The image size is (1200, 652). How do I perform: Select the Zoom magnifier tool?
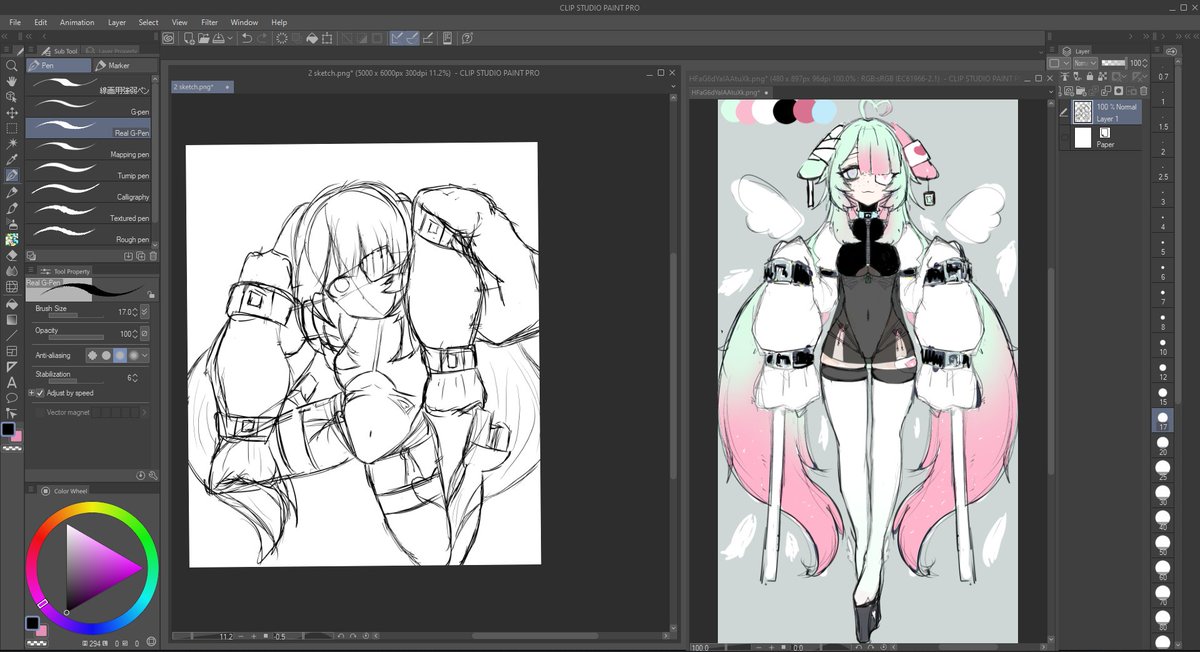coord(11,65)
